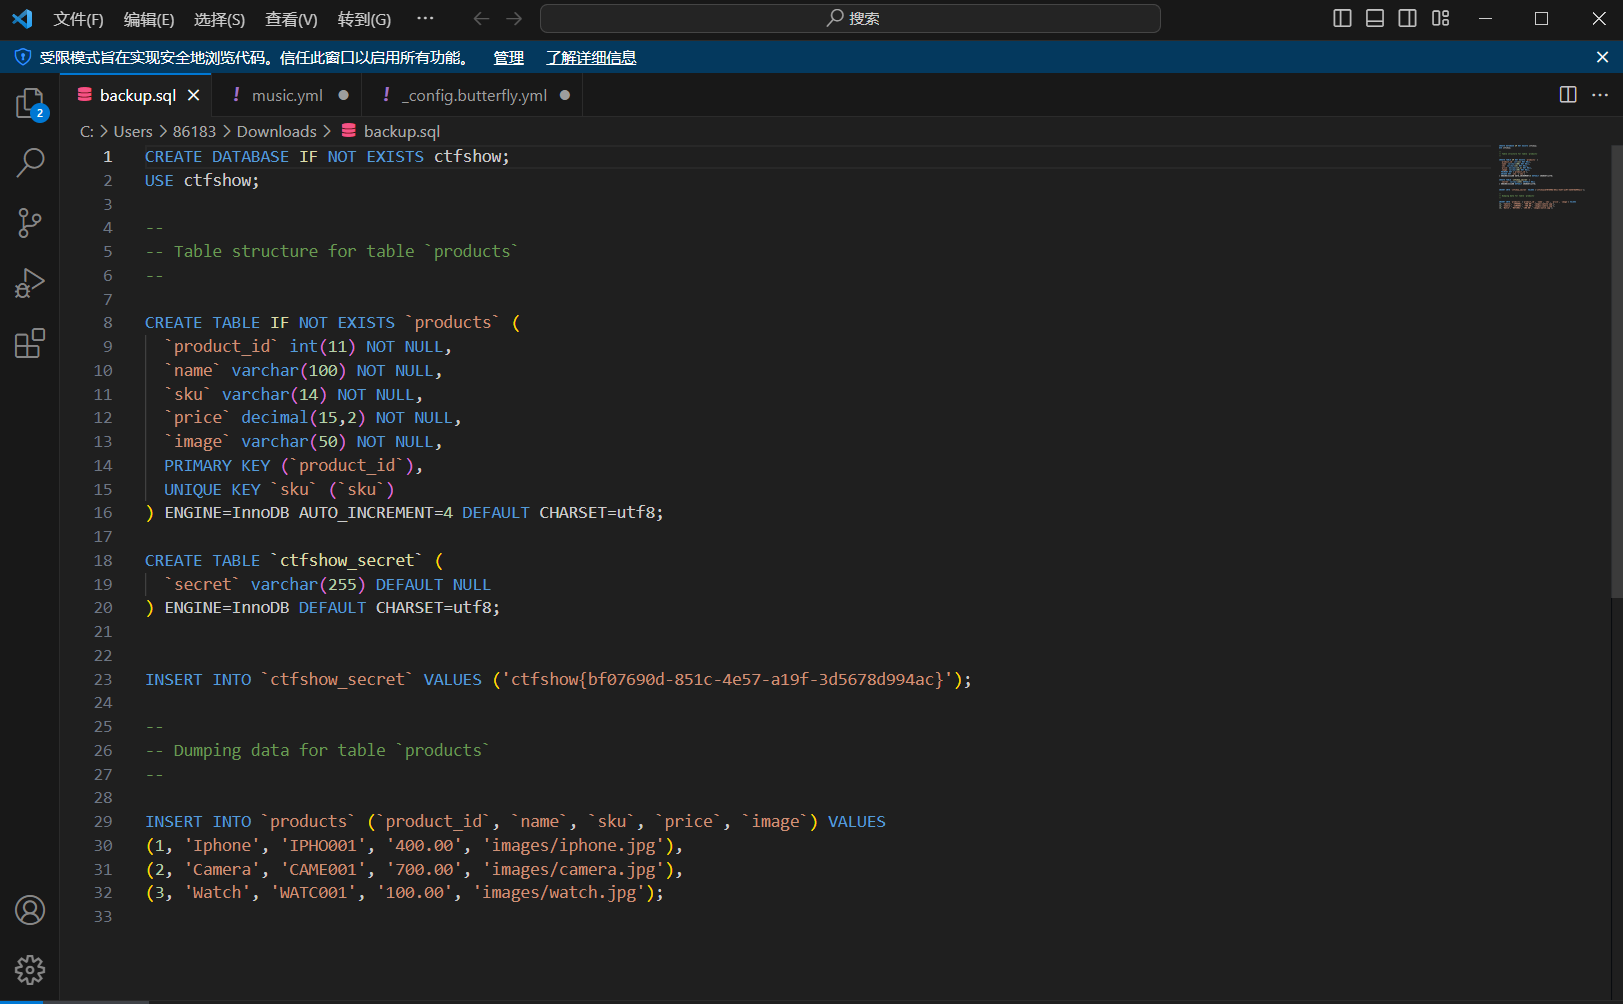Open the Manage gear icon
Viewport: 1623px width, 1004px height.
pyautogui.click(x=30, y=969)
